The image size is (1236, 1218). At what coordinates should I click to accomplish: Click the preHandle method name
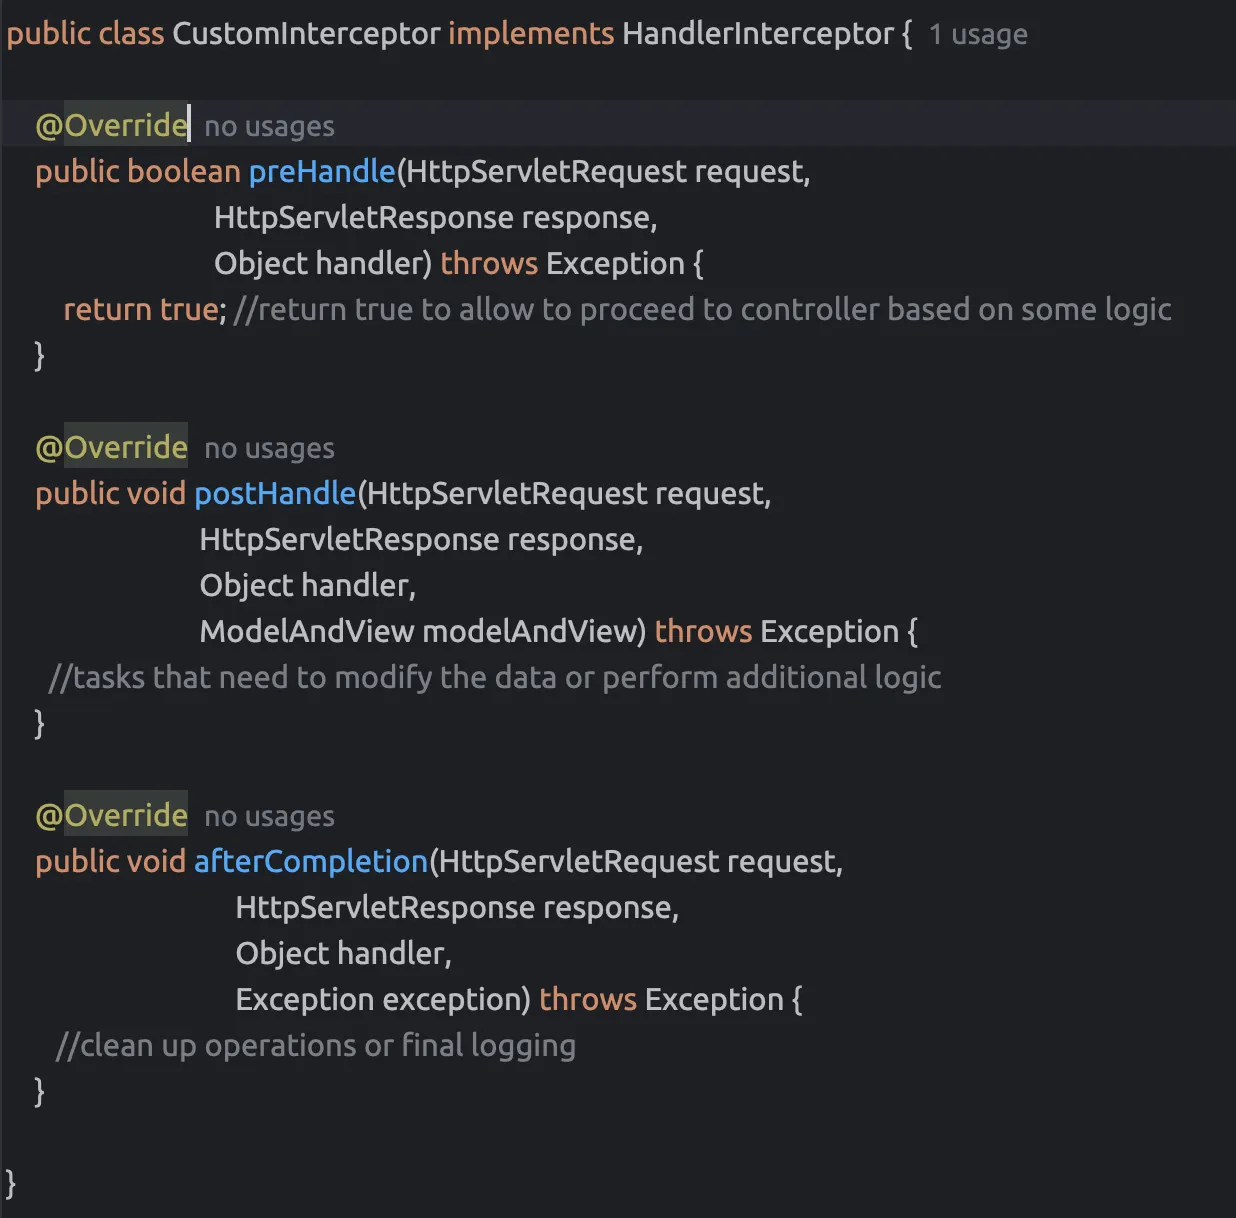click(321, 171)
